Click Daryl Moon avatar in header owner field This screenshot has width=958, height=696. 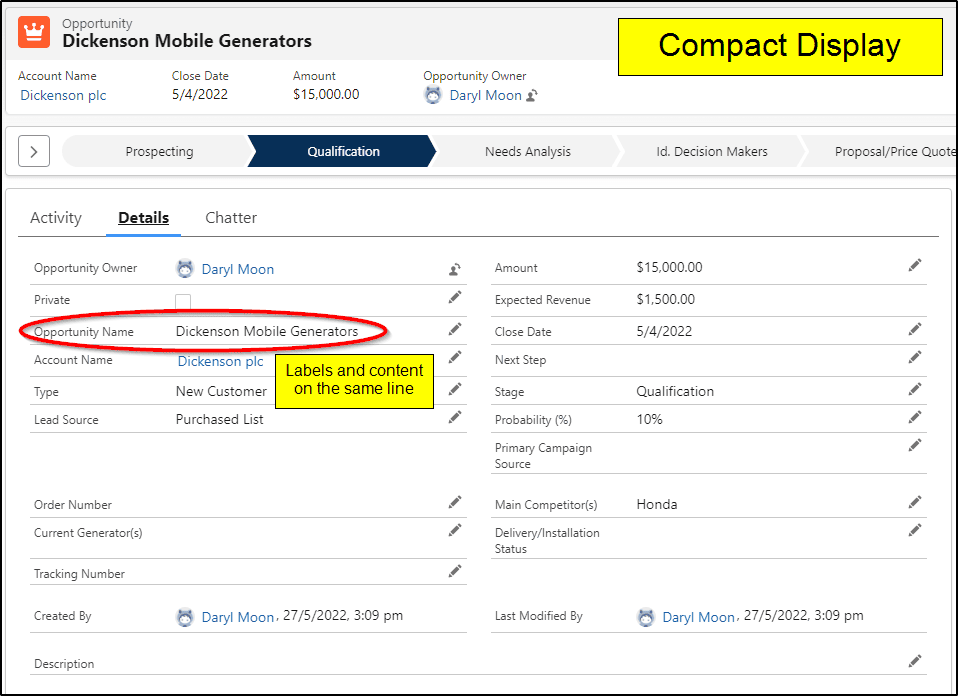pos(433,95)
